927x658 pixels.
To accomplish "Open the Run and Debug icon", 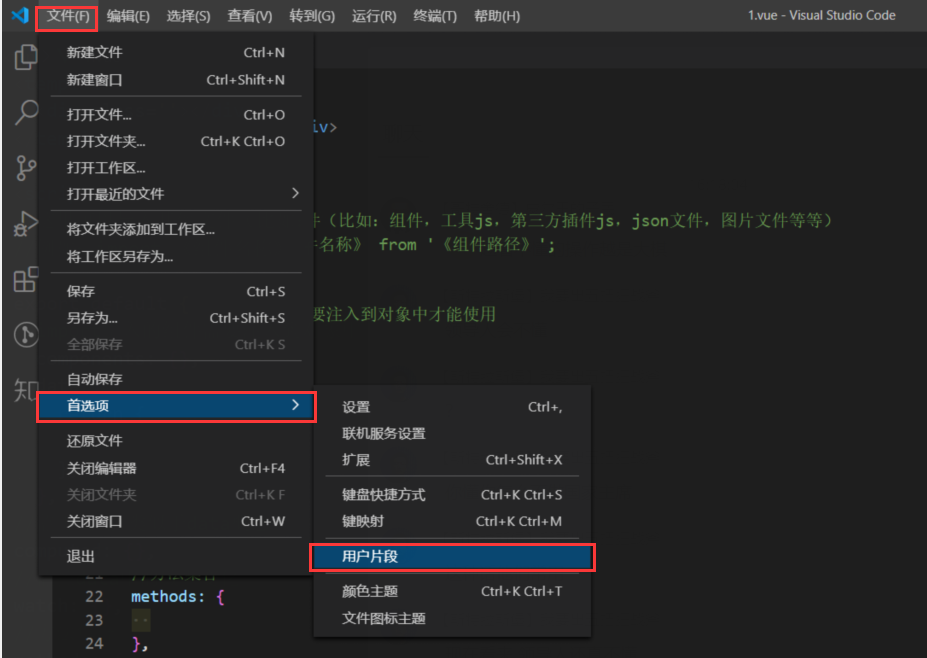I will pyautogui.click(x=25, y=223).
